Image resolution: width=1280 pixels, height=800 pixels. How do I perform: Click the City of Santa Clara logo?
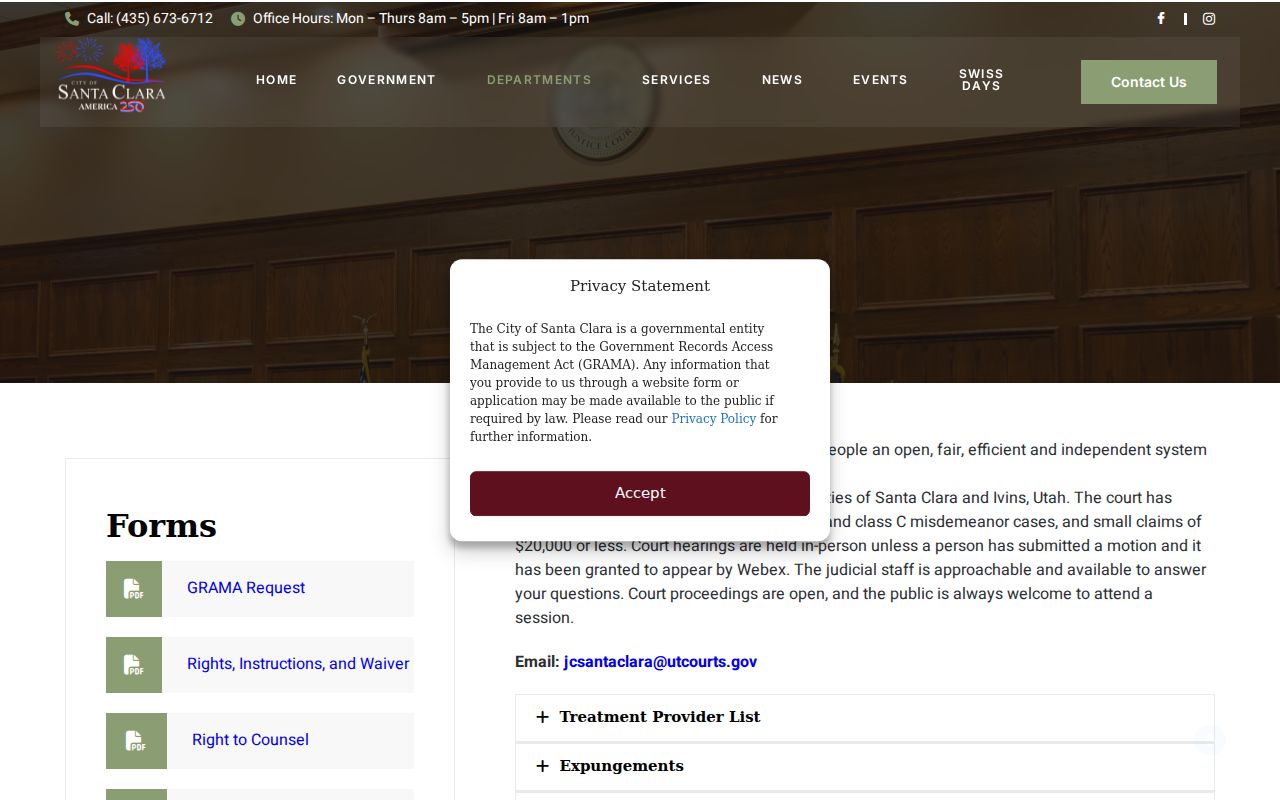[111, 76]
